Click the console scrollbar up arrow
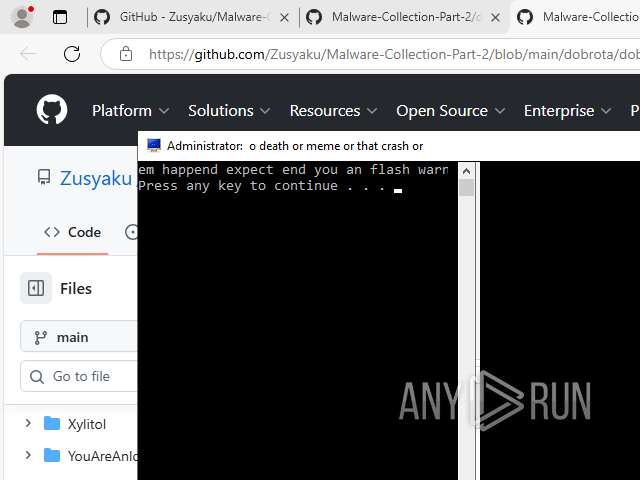 (466, 171)
